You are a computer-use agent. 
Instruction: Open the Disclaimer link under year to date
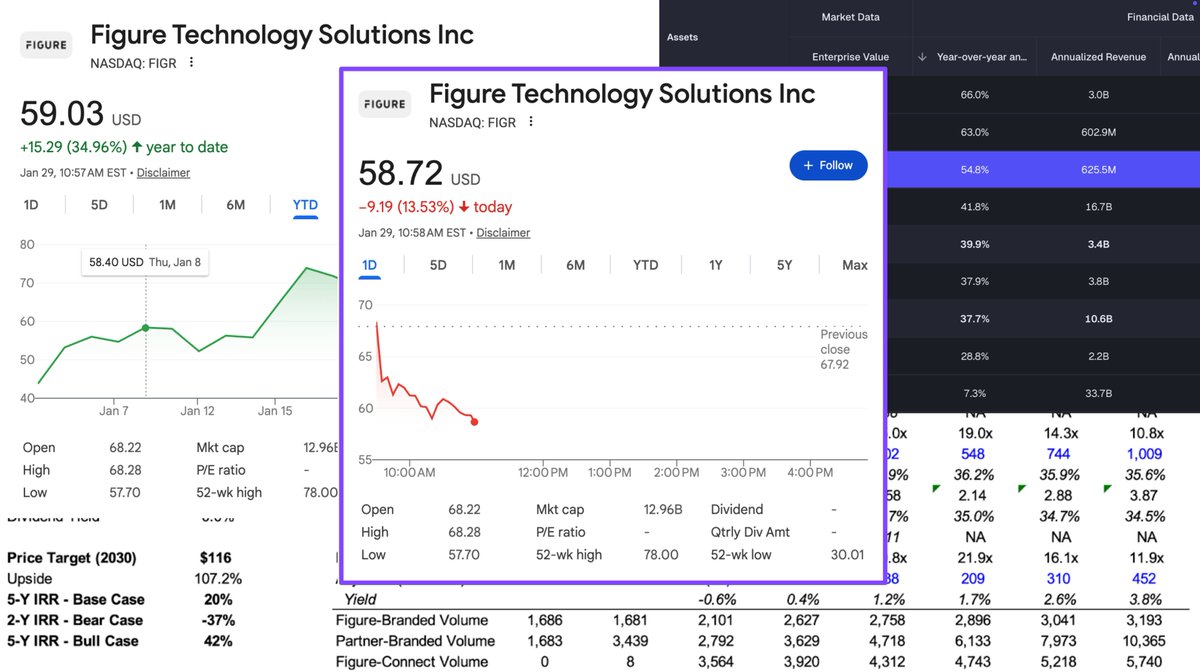[163, 173]
